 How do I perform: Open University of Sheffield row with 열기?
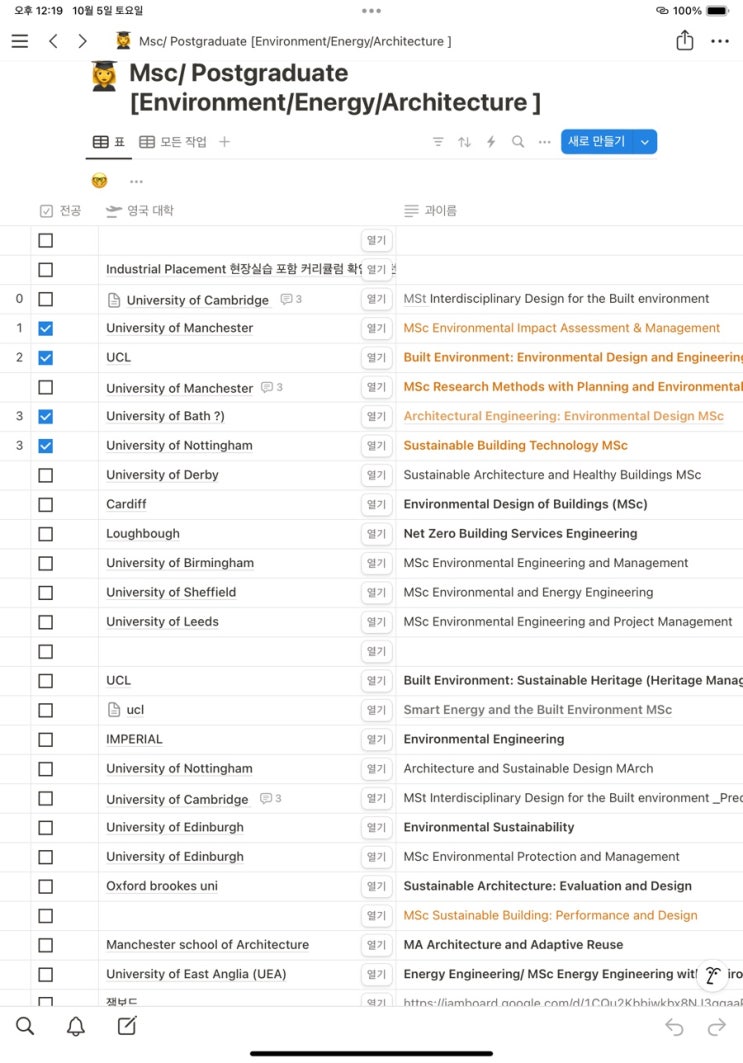[376, 593]
